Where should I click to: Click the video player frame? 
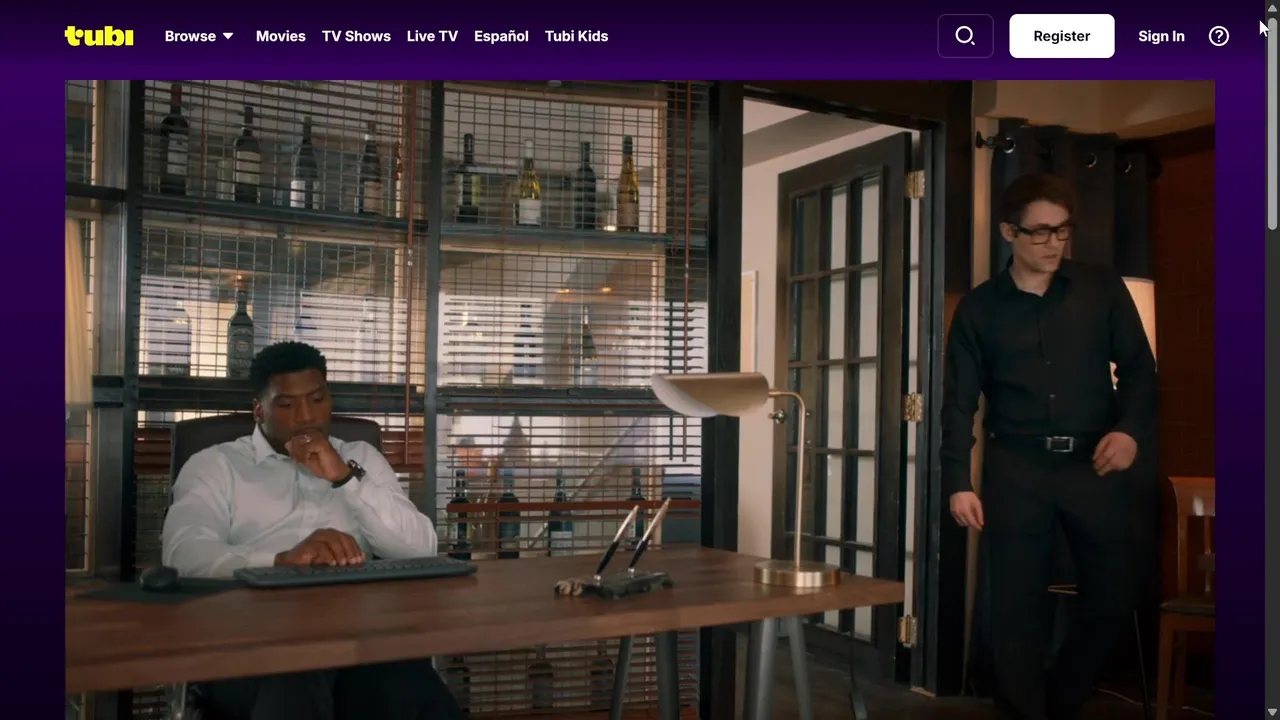click(640, 400)
